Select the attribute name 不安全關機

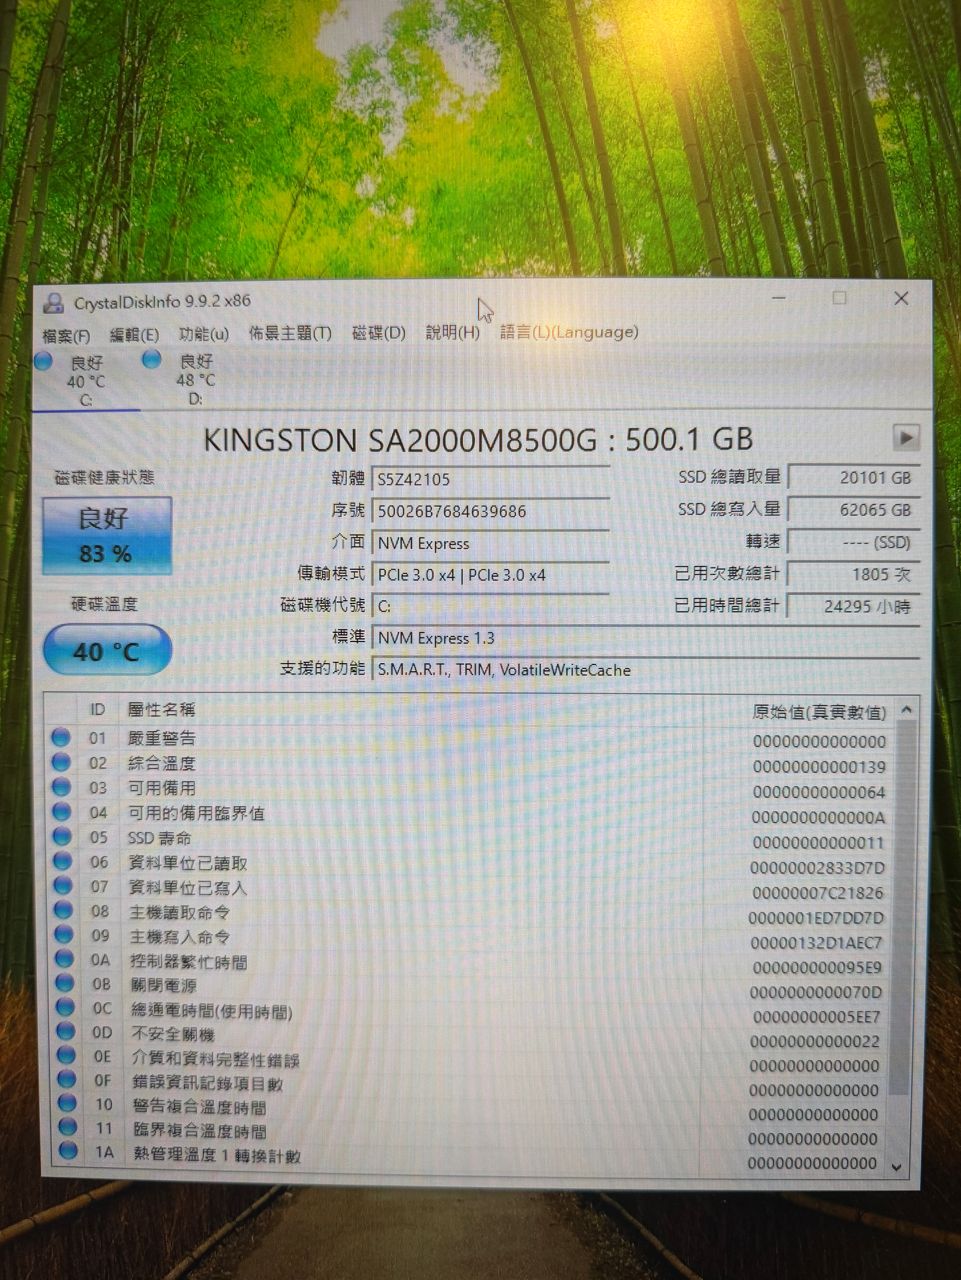[173, 1034]
